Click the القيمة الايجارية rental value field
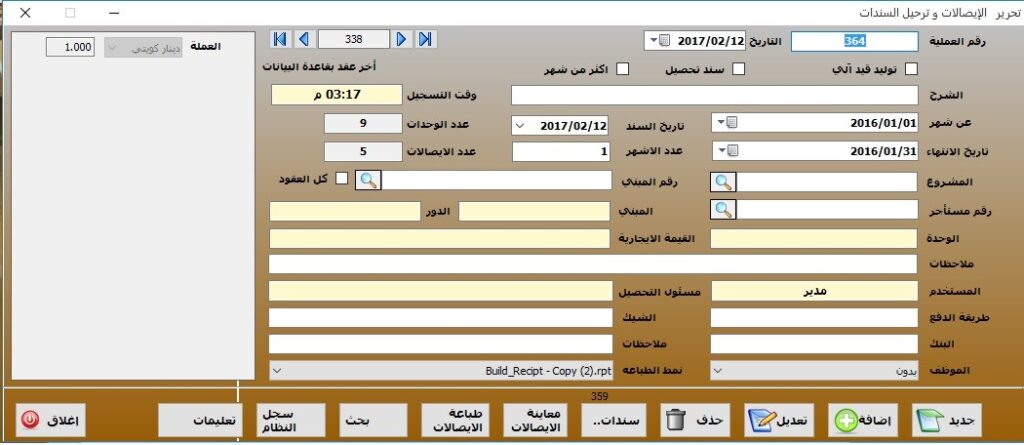Image resolution: width=1024 pixels, height=445 pixels. click(441, 239)
